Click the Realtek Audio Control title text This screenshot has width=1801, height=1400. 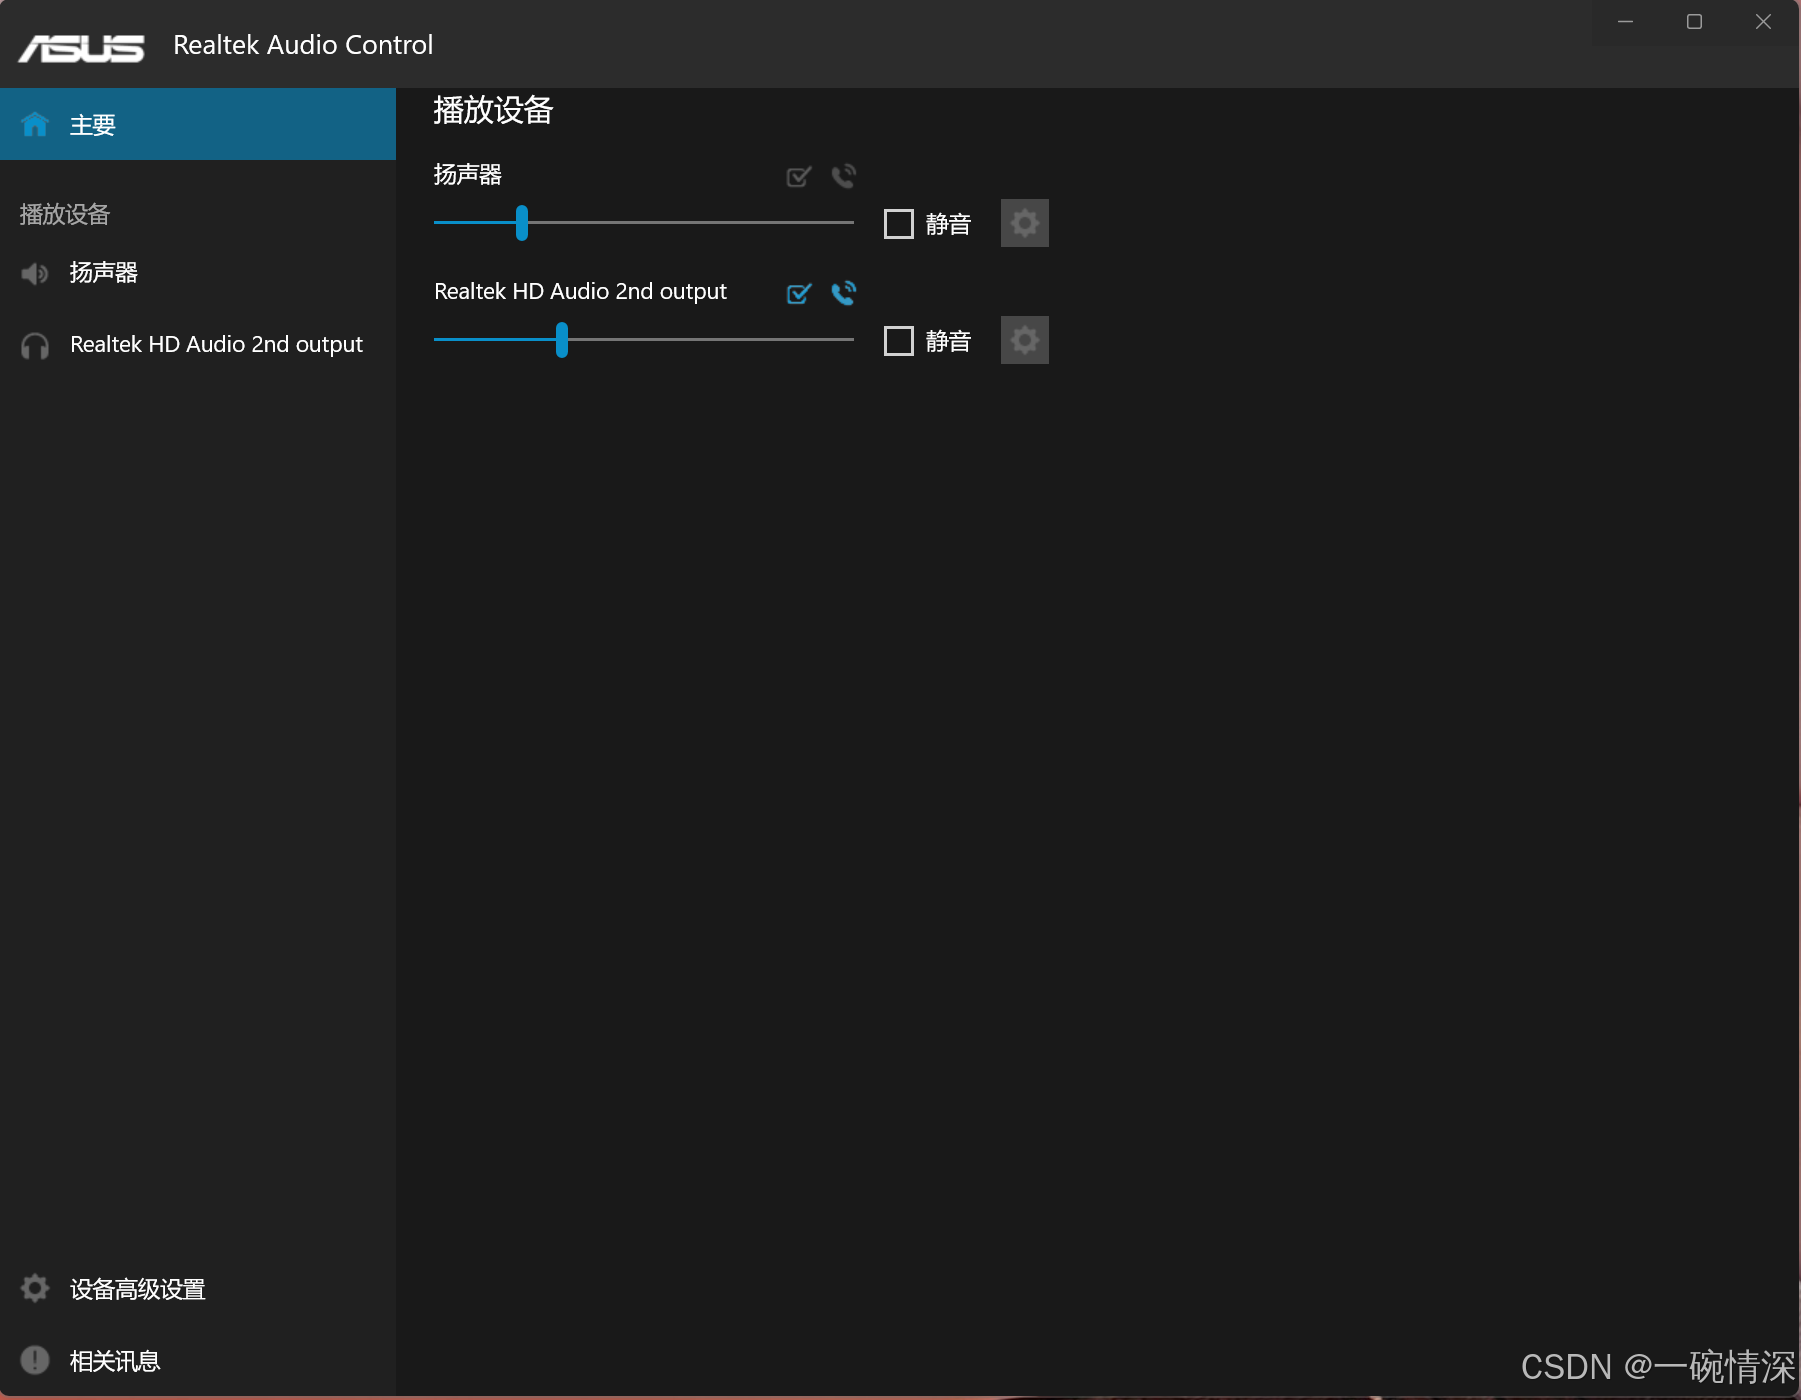(303, 45)
